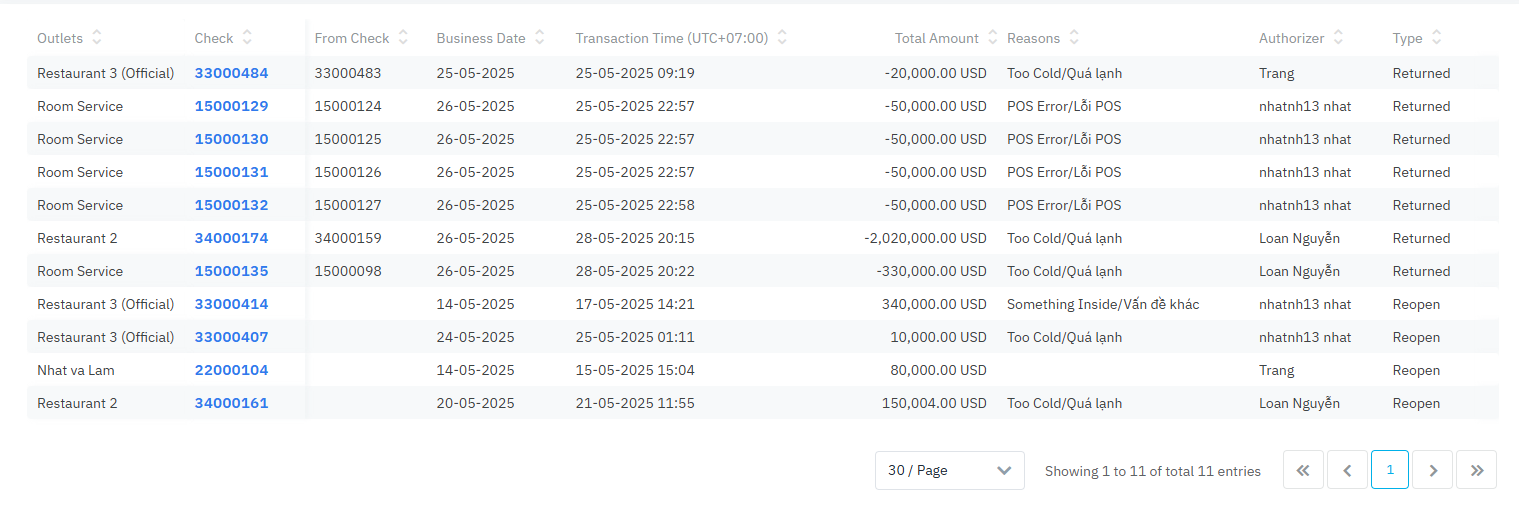Image resolution: width=1519 pixels, height=515 pixels.
Task: Go to the previous page
Action: tap(1347, 470)
